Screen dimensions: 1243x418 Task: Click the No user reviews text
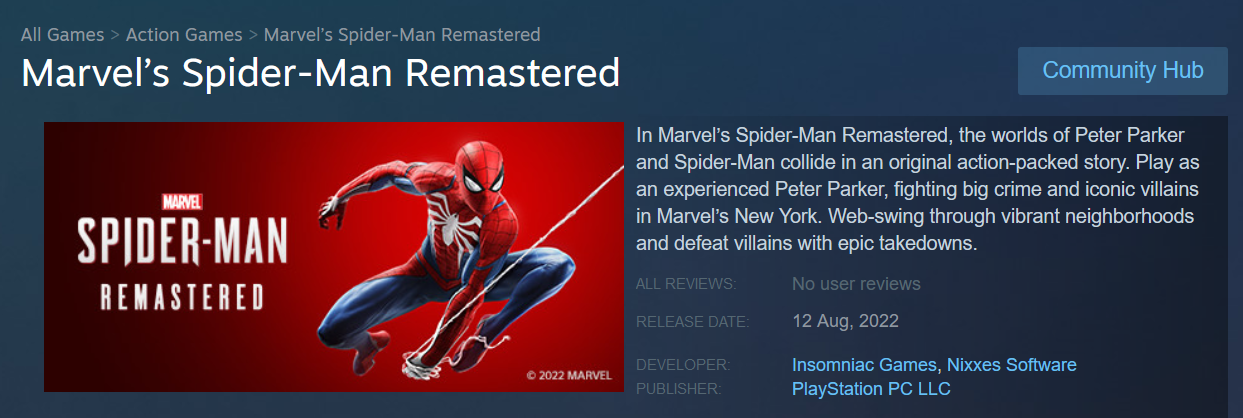pos(856,284)
